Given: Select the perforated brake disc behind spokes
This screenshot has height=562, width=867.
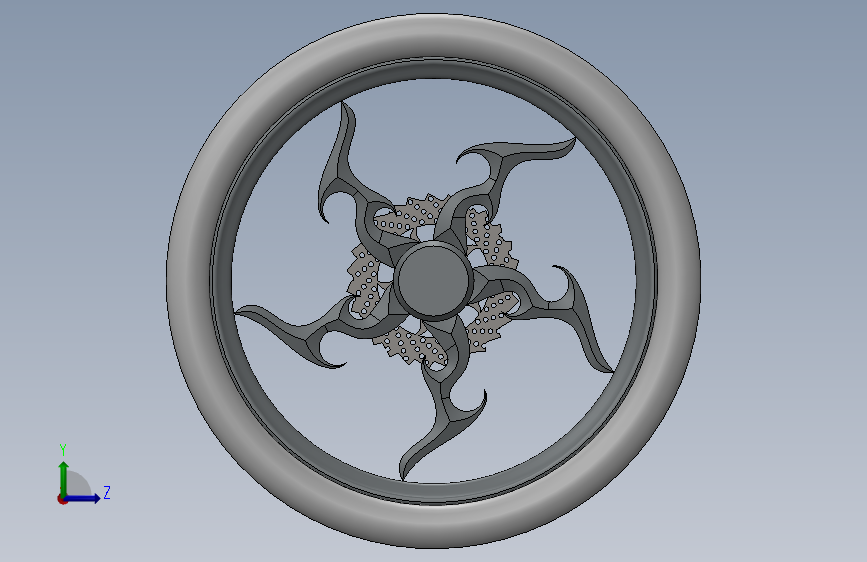Looking at the screenshot, I should [489, 241].
